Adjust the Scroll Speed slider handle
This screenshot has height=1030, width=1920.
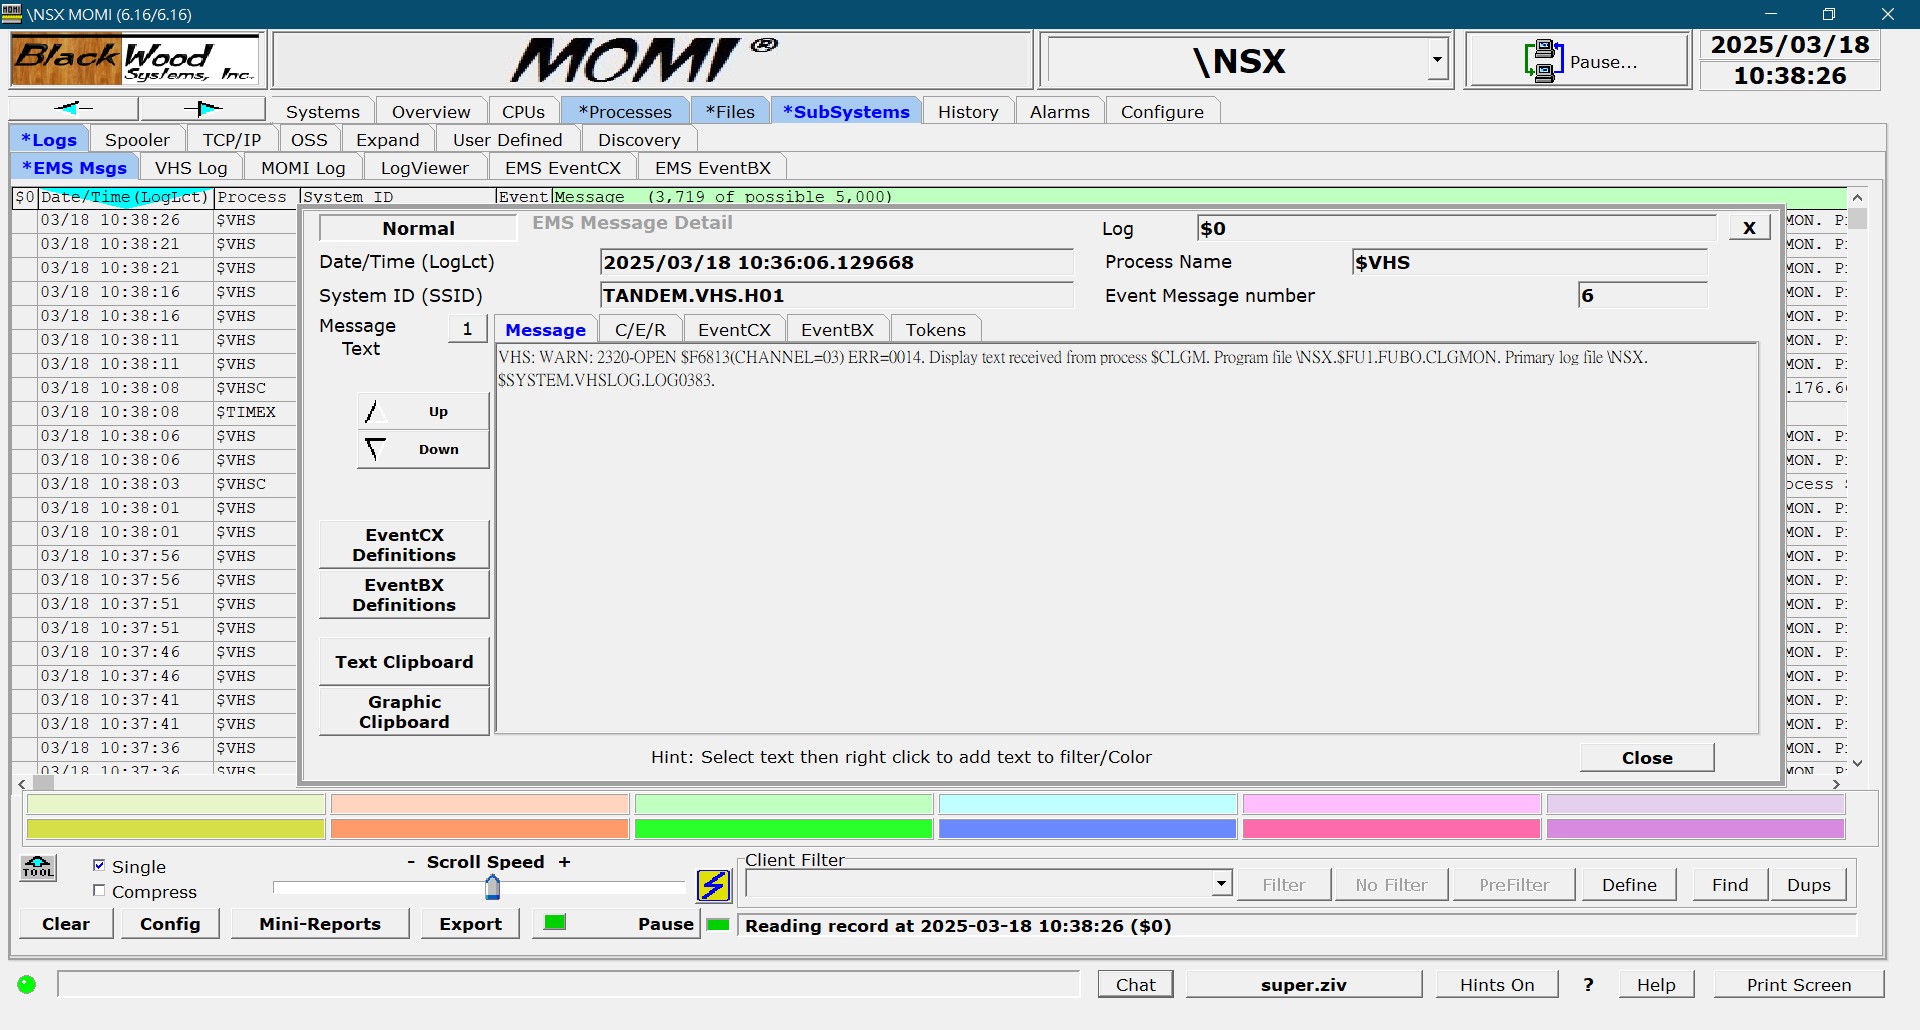tap(492, 886)
